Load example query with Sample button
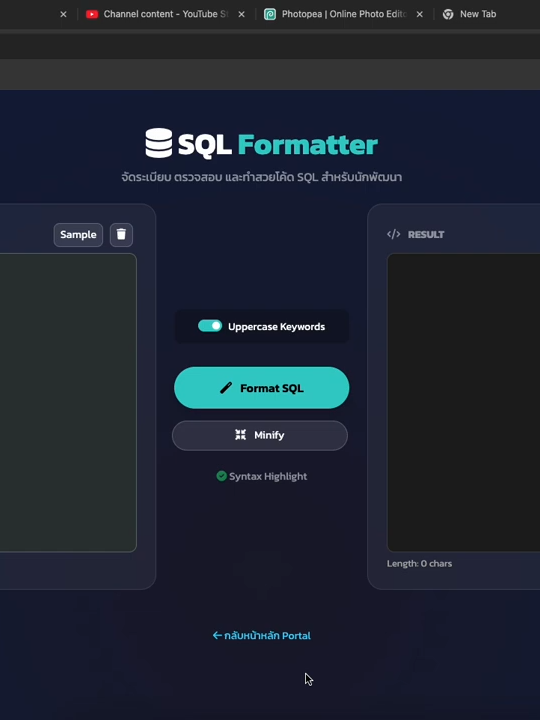Viewport: 540px width, 720px height. (x=78, y=235)
